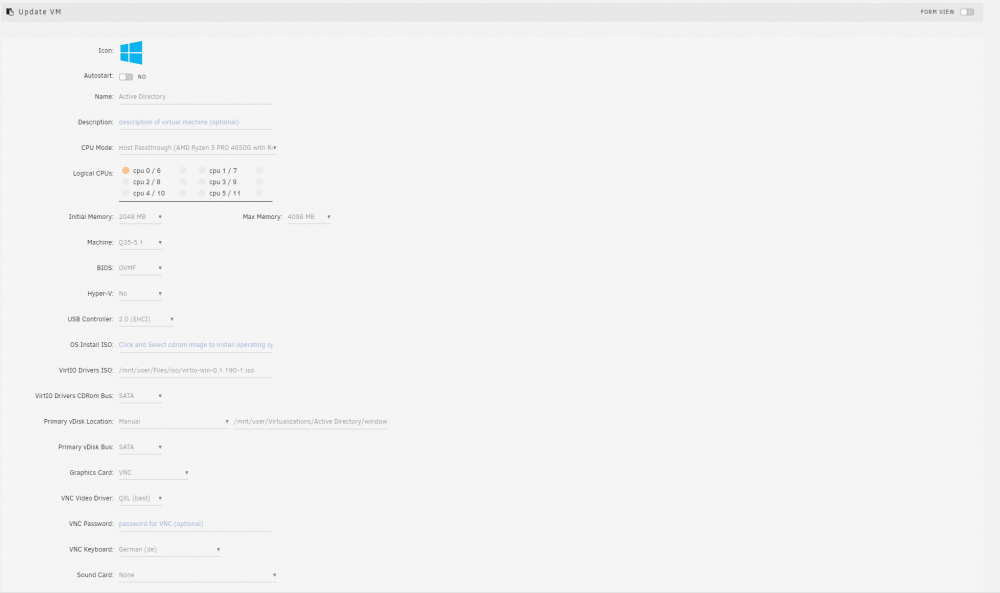Check the cpu 9 checkbox
This screenshot has height=593, width=1000.
[x=259, y=182]
